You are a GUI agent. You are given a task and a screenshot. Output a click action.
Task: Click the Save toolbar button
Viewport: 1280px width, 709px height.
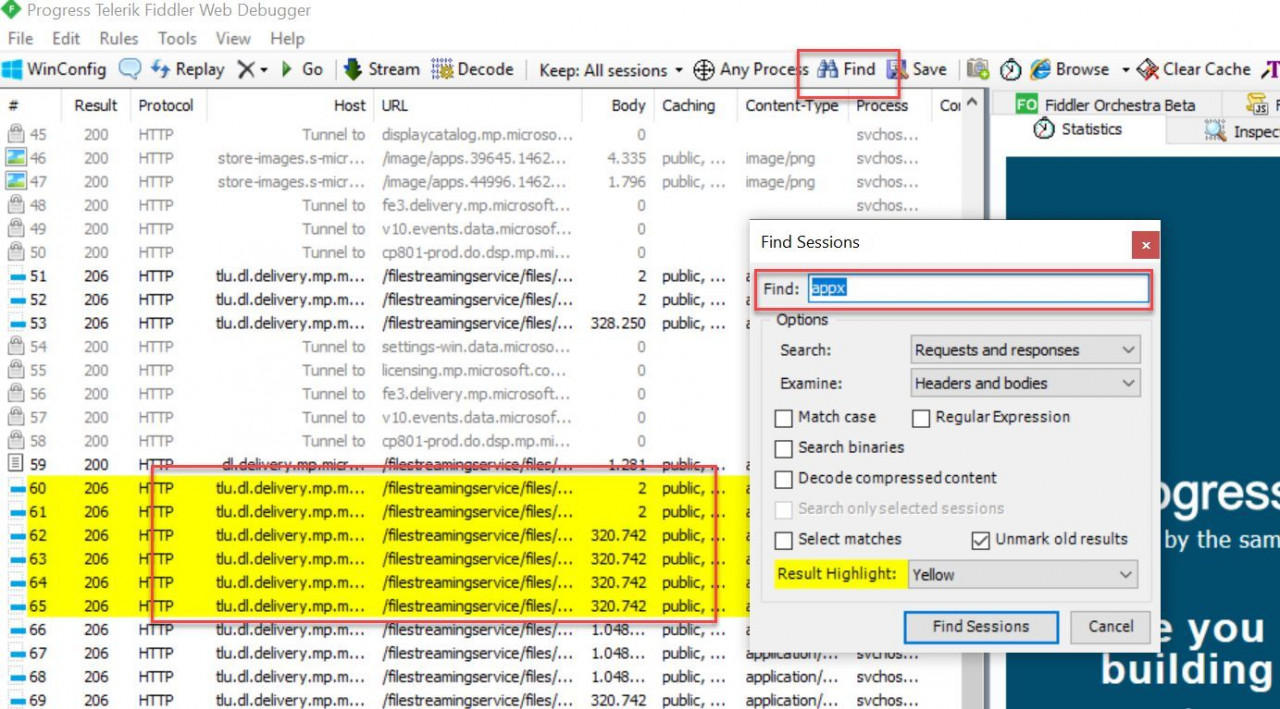pos(917,69)
